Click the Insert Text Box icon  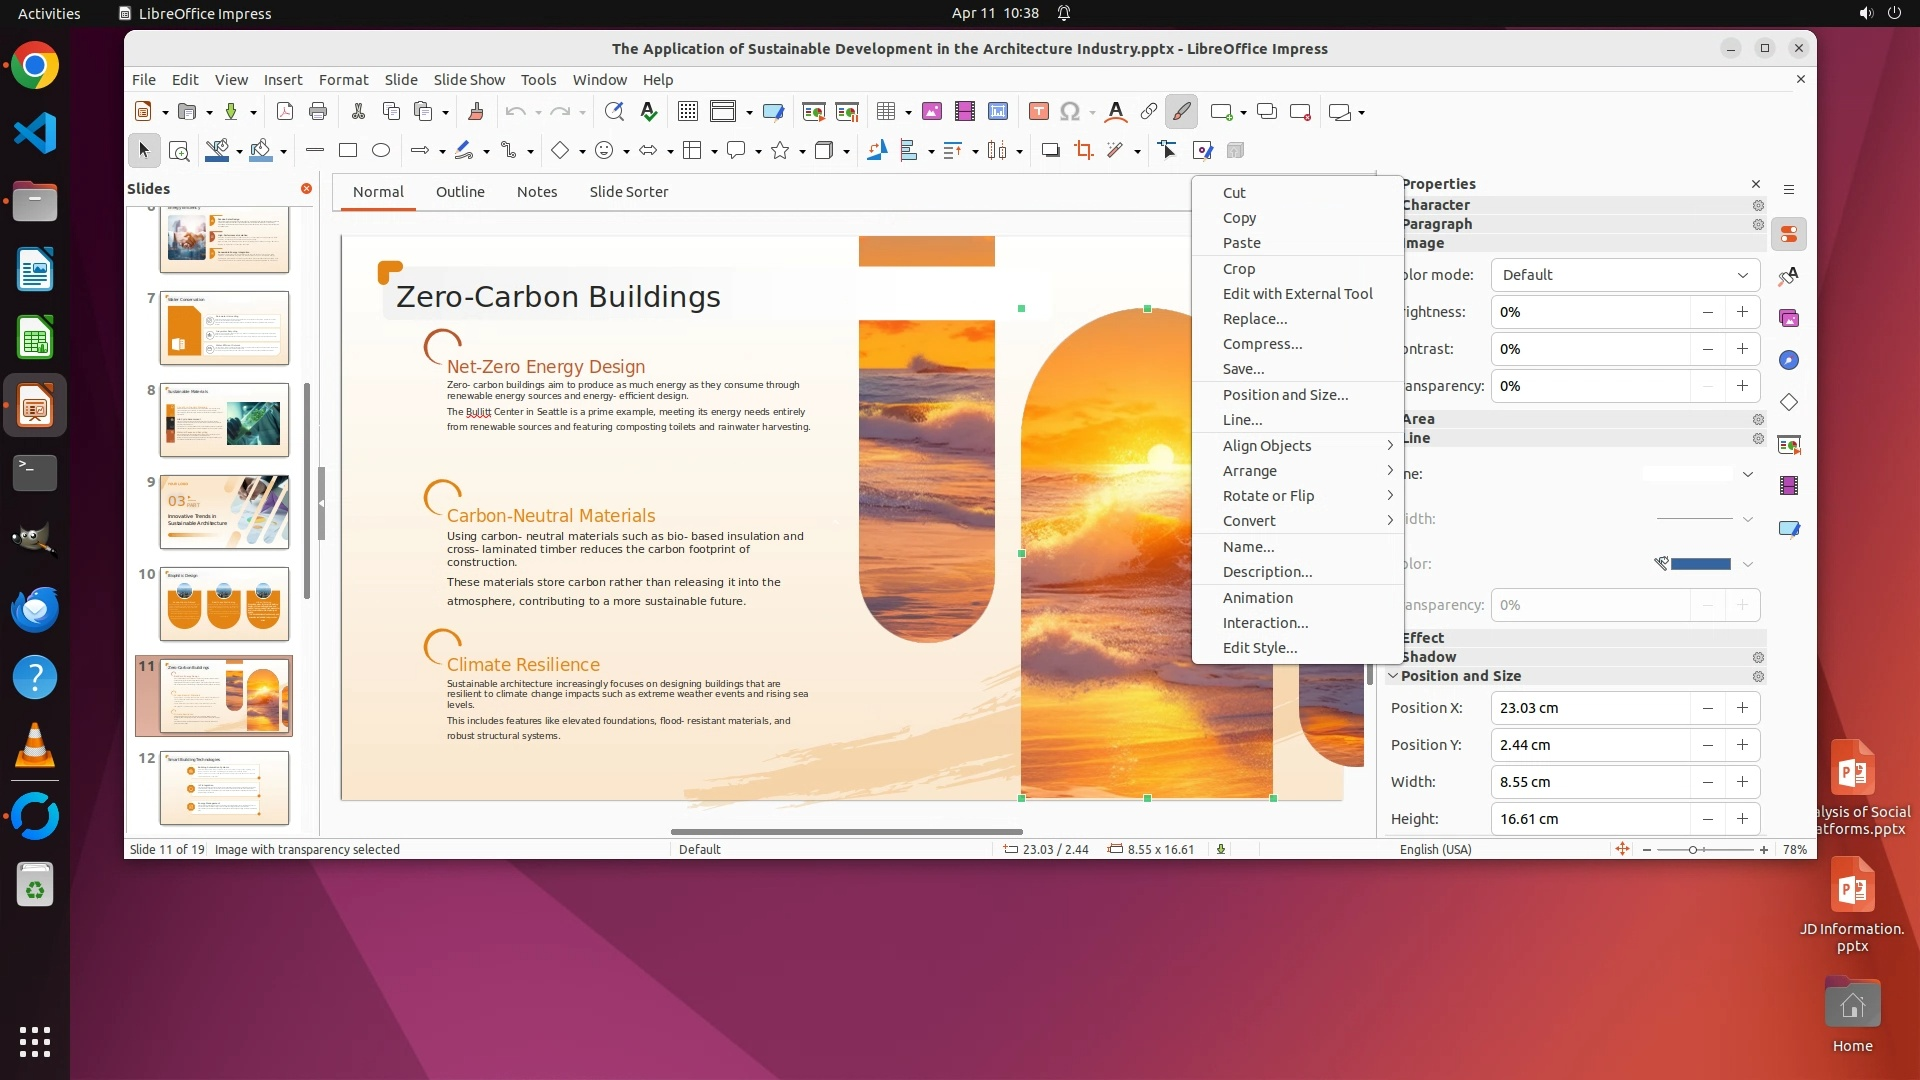point(1038,112)
